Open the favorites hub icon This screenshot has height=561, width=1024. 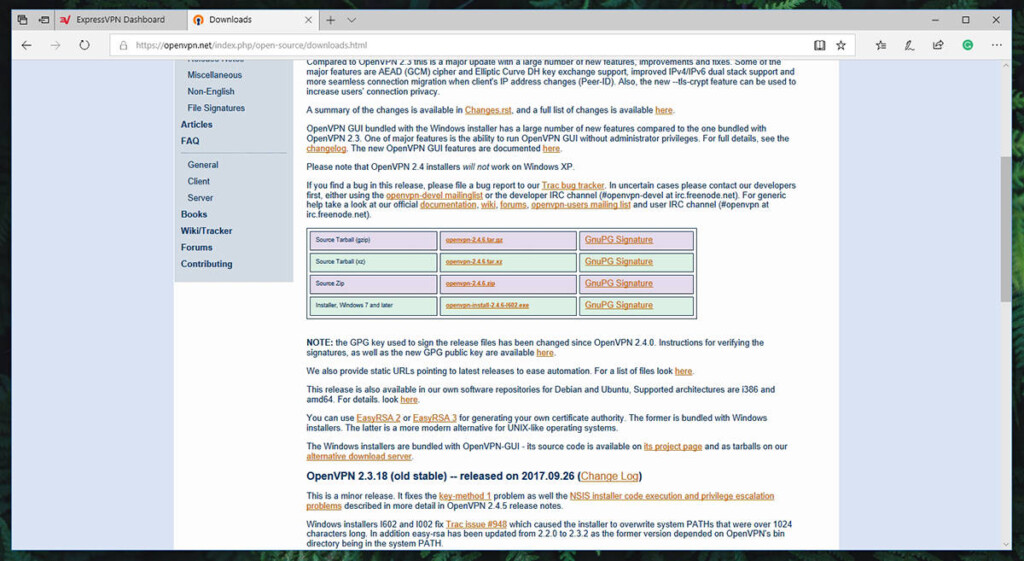(x=881, y=45)
